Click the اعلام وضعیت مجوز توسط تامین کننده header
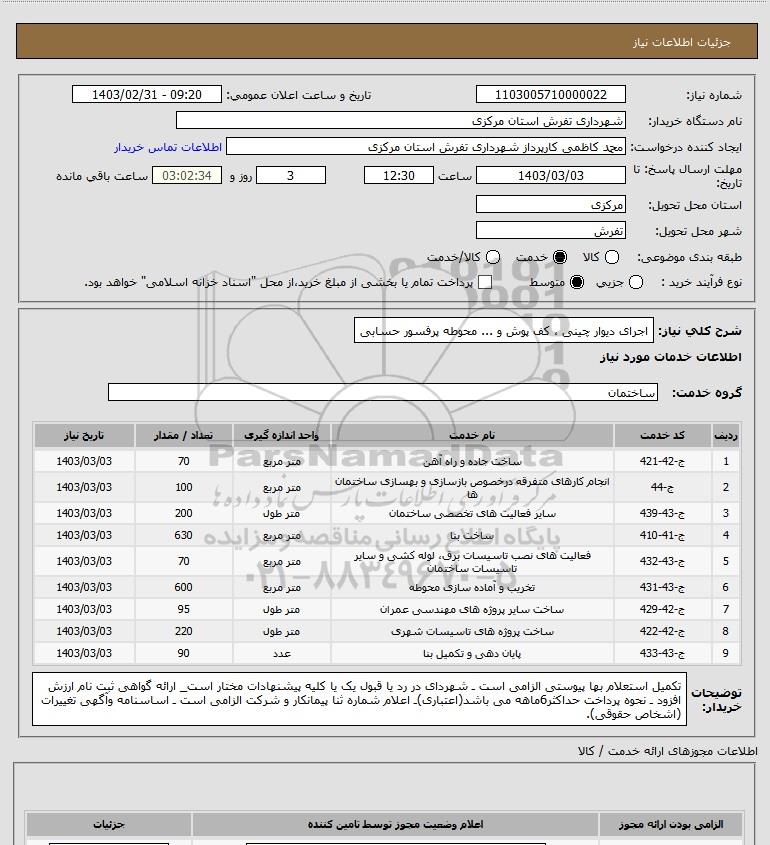This screenshot has height=845, width=770. [x=396, y=824]
